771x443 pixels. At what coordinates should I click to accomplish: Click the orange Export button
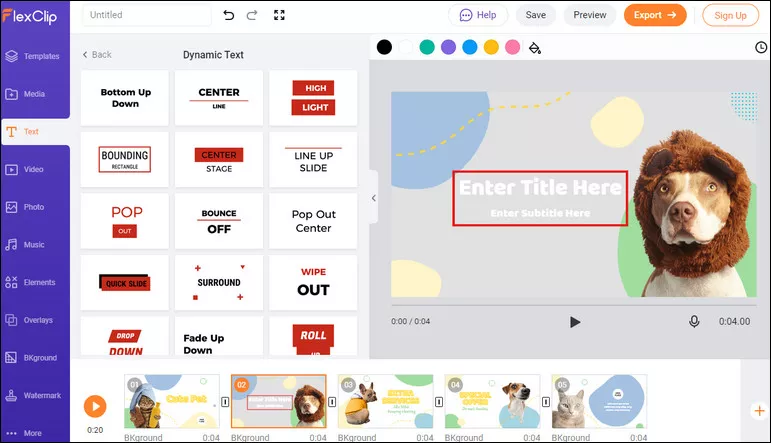pos(655,15)
